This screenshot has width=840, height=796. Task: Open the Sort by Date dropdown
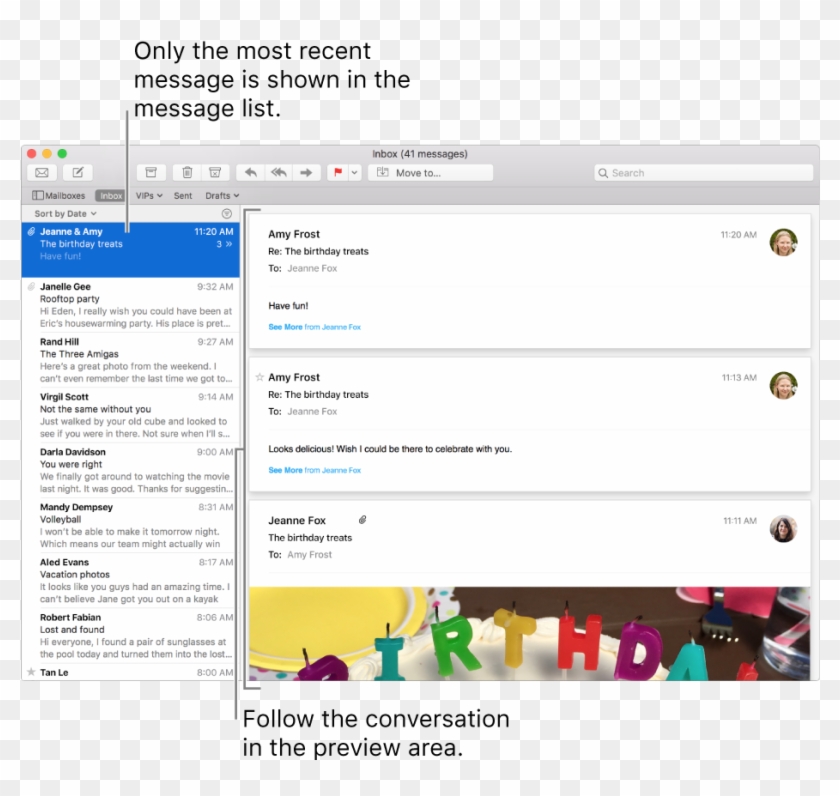click(62, 213)
